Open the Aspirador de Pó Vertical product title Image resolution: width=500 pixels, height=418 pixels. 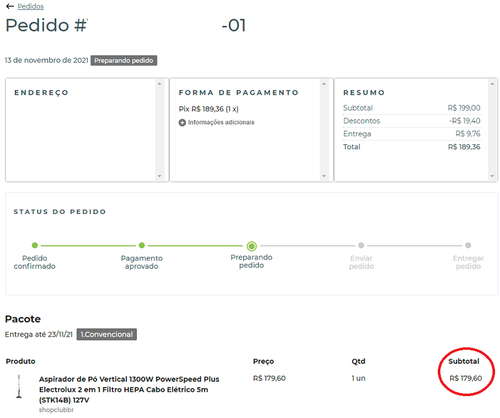pyautogui.click(x=129, y=389)
